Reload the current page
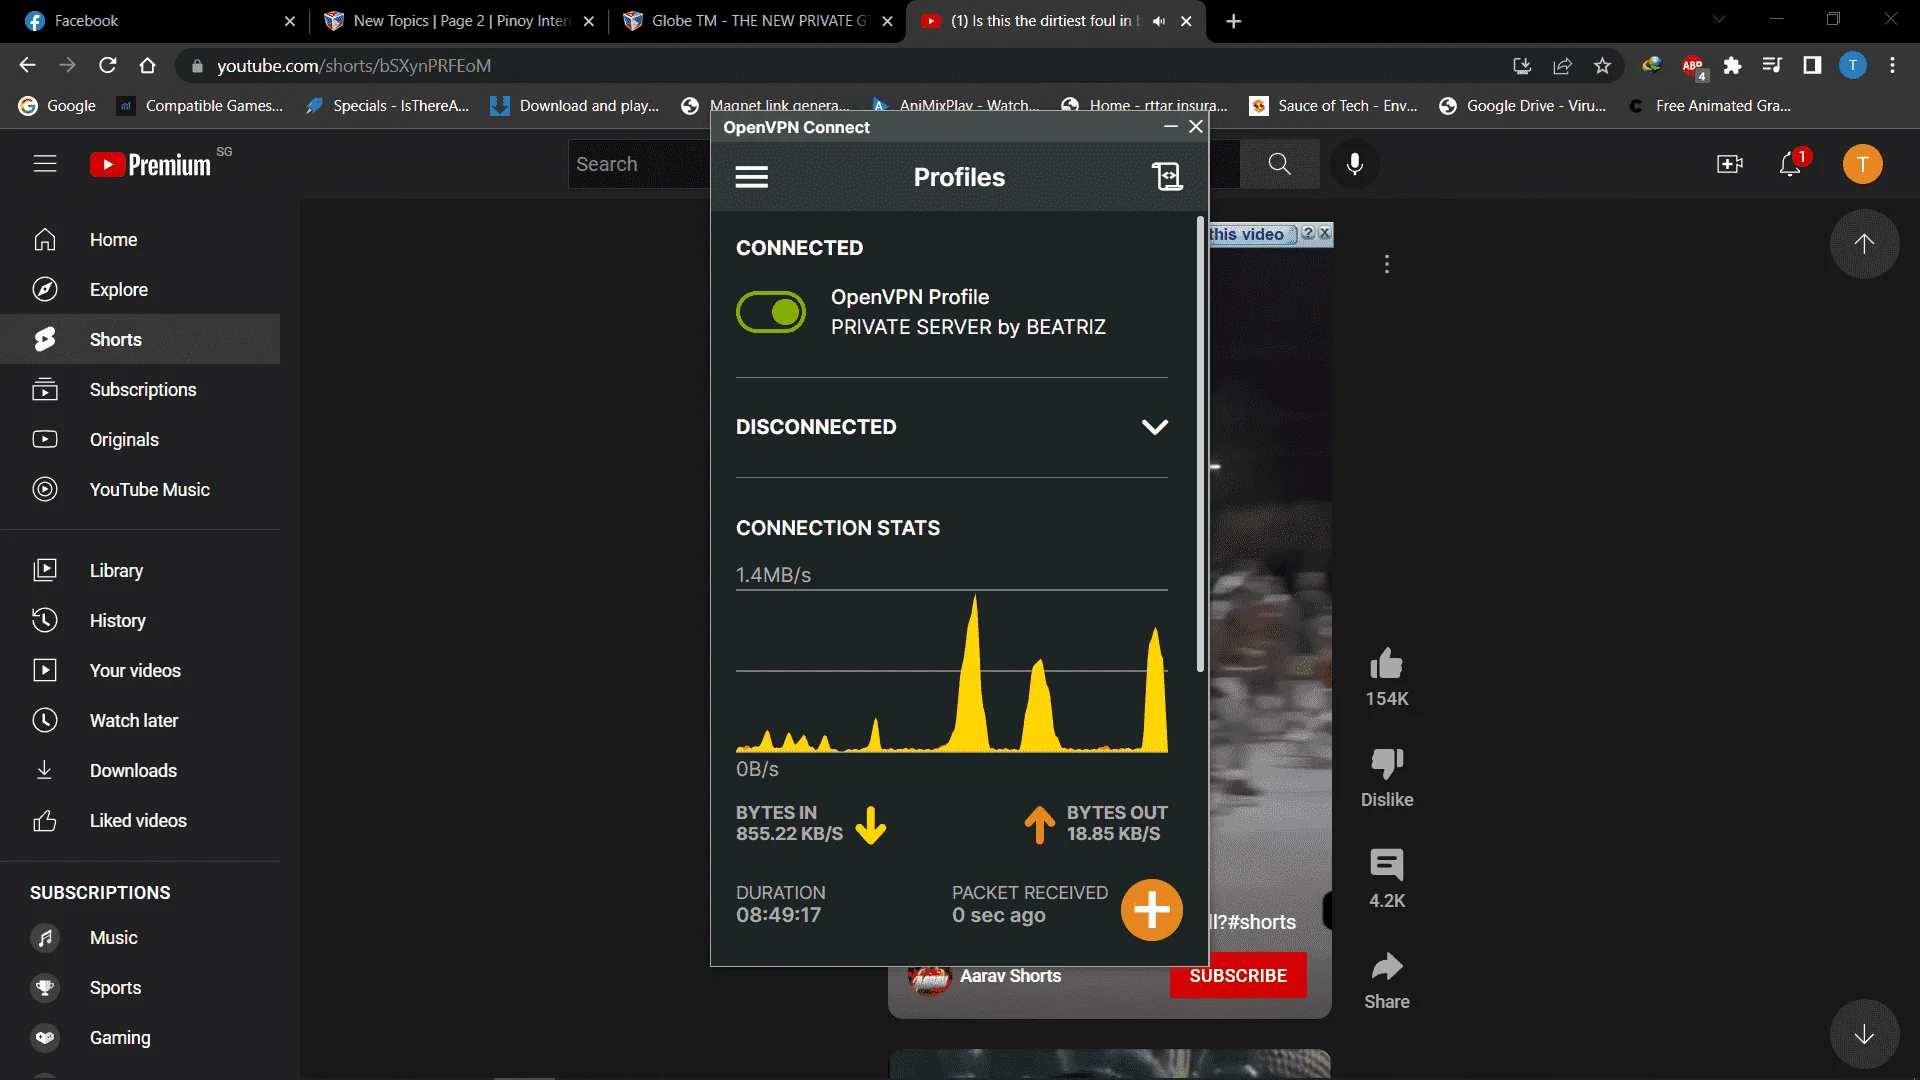Image resolution: width=1920 pixels, height=1080 pixels. click(107, 65)
